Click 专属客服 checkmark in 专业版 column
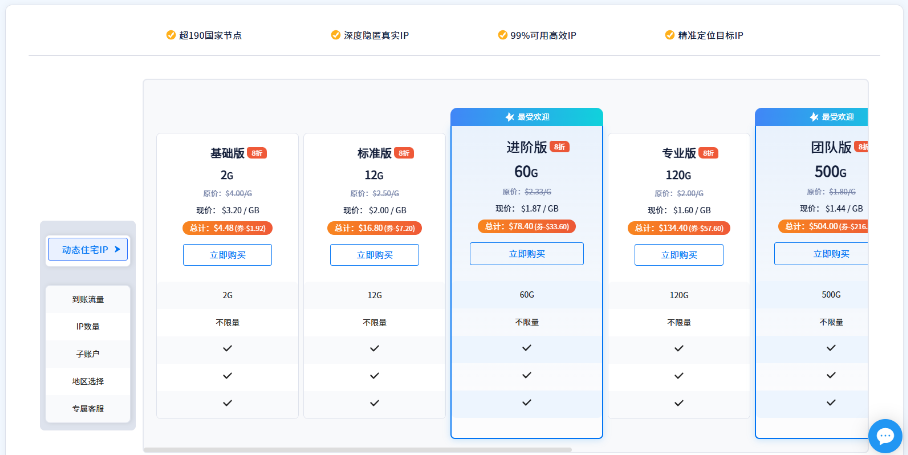This screenshot has height=455, width=908. coord(679,403)
